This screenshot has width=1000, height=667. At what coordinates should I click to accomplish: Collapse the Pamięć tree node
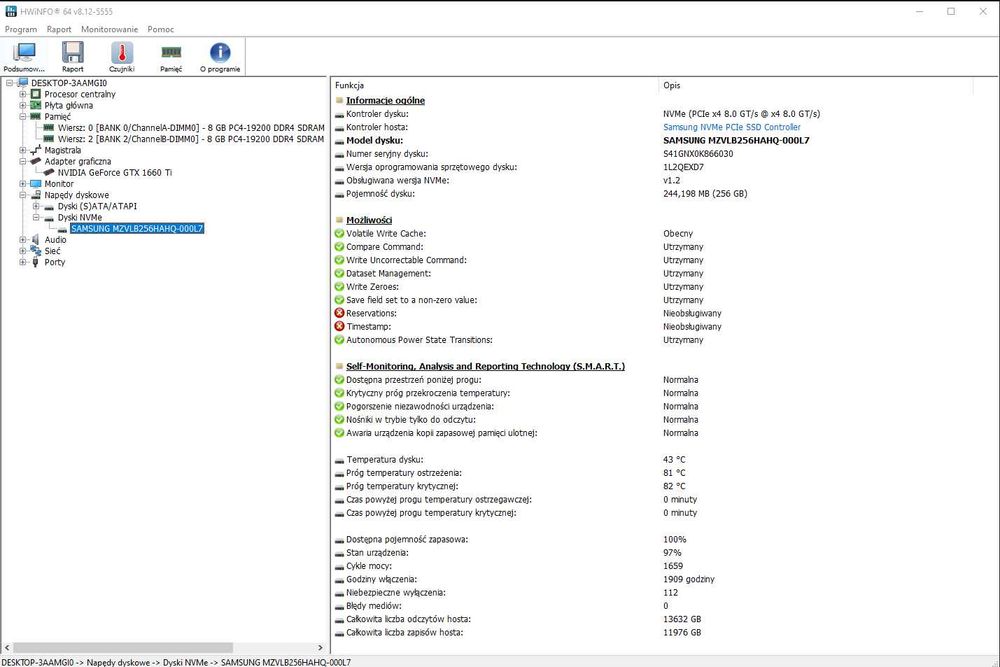[23, 117]
